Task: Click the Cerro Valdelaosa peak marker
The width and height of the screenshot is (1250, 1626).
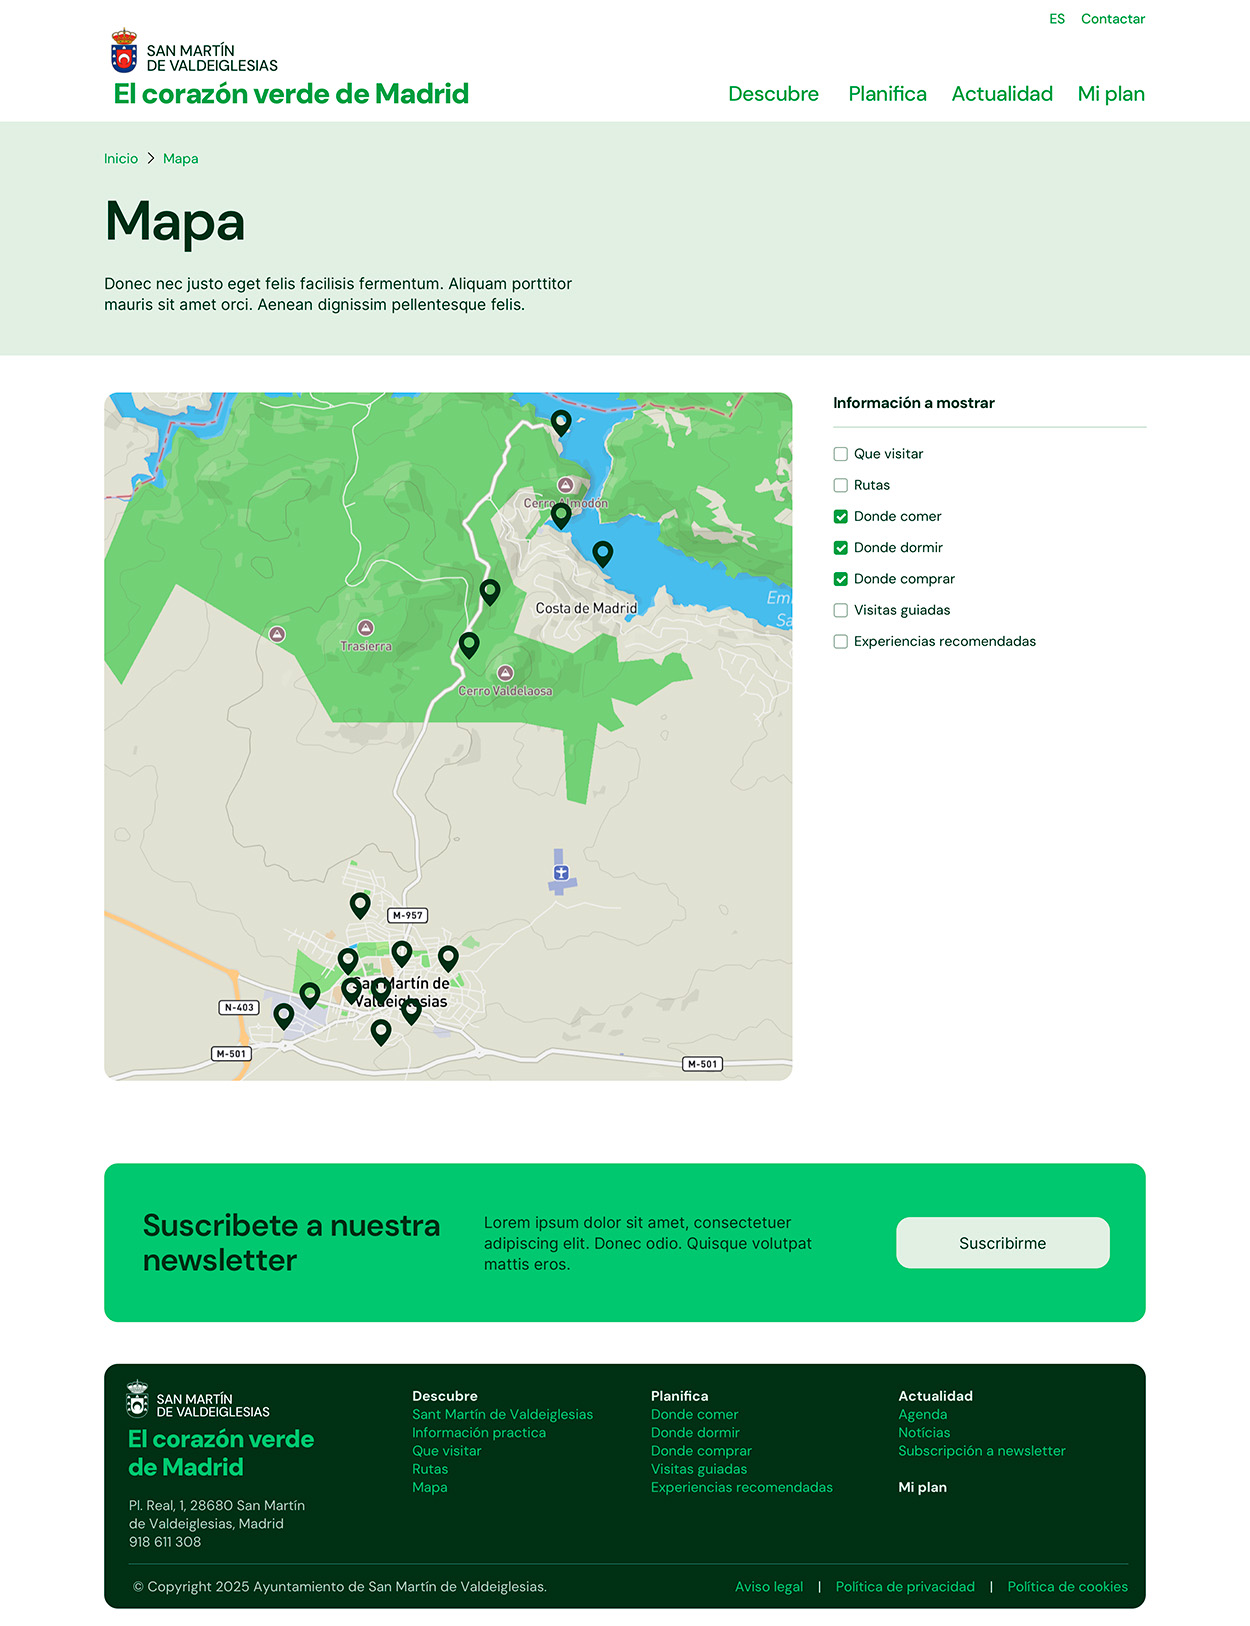Action: tap(506, 673)
